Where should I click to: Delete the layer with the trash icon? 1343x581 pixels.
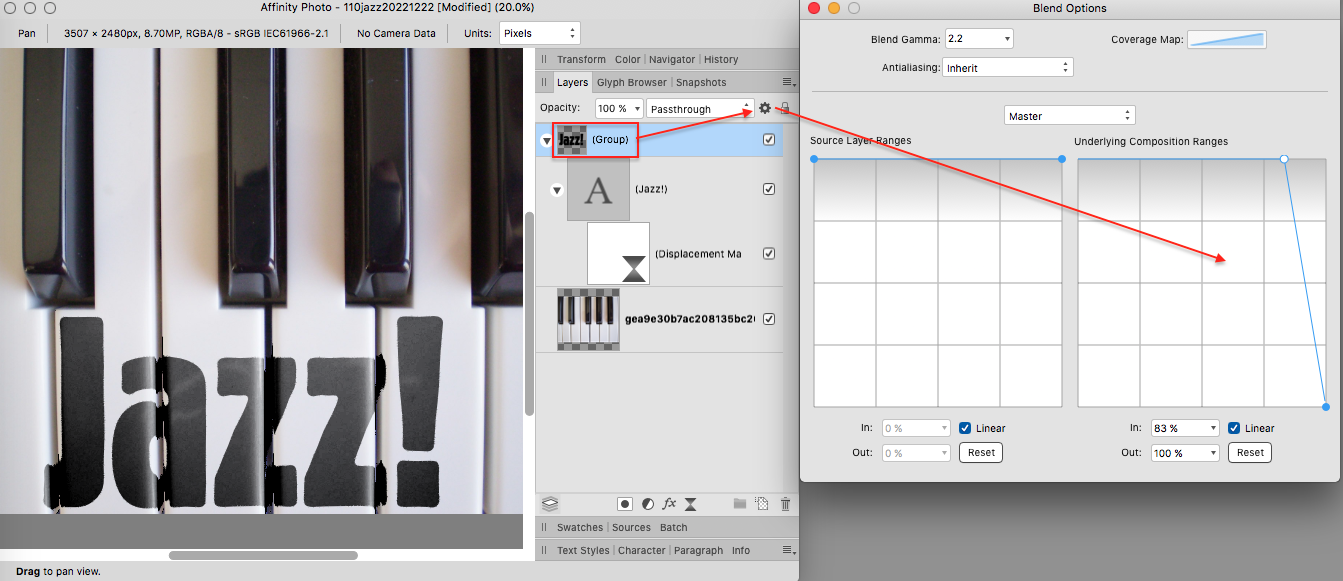pos(785,504)
